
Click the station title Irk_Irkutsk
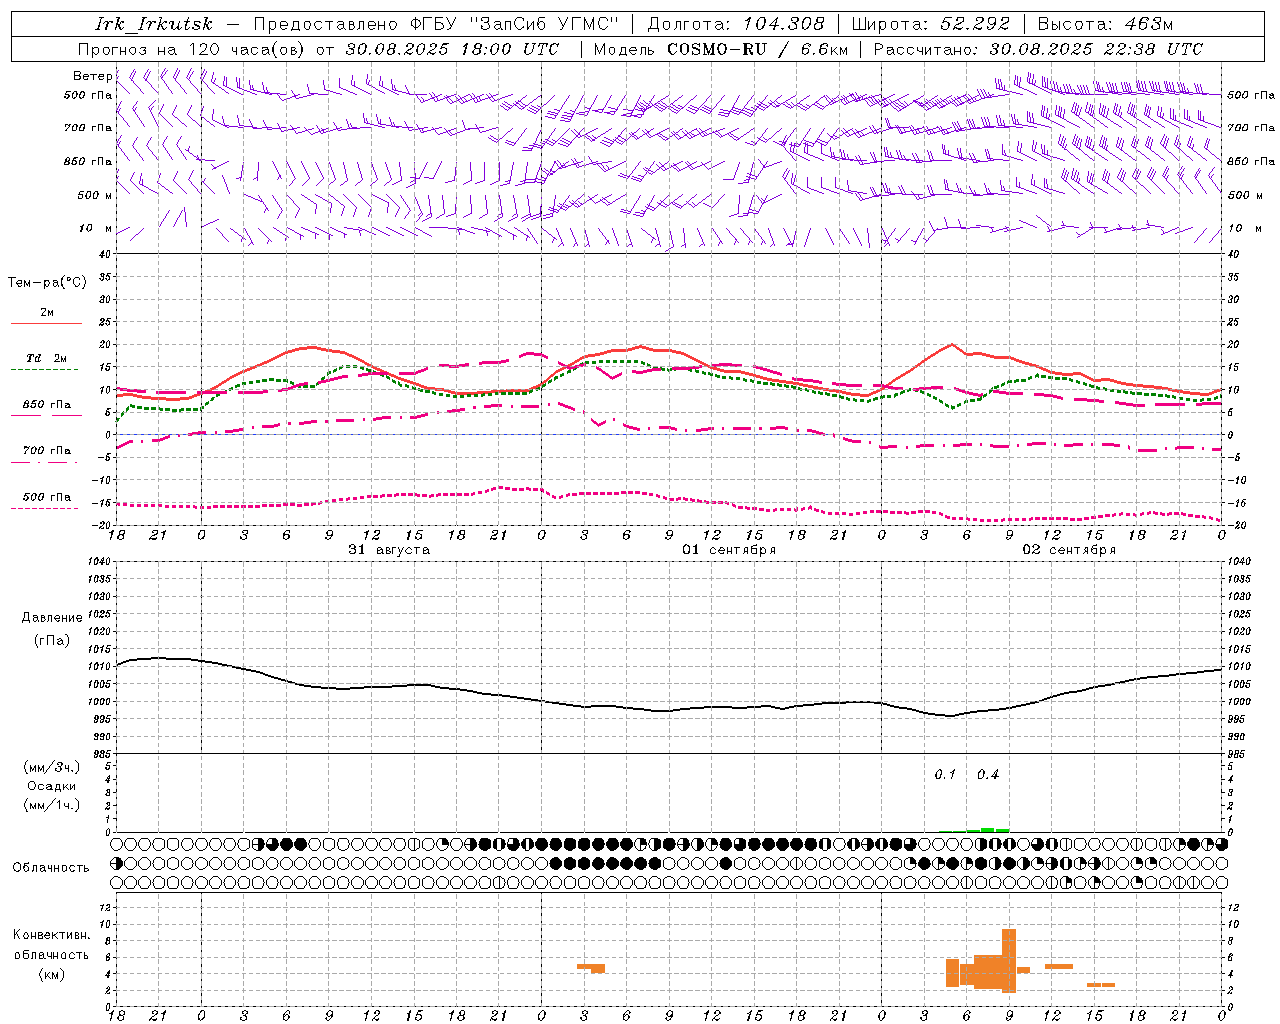click(154, 24)
